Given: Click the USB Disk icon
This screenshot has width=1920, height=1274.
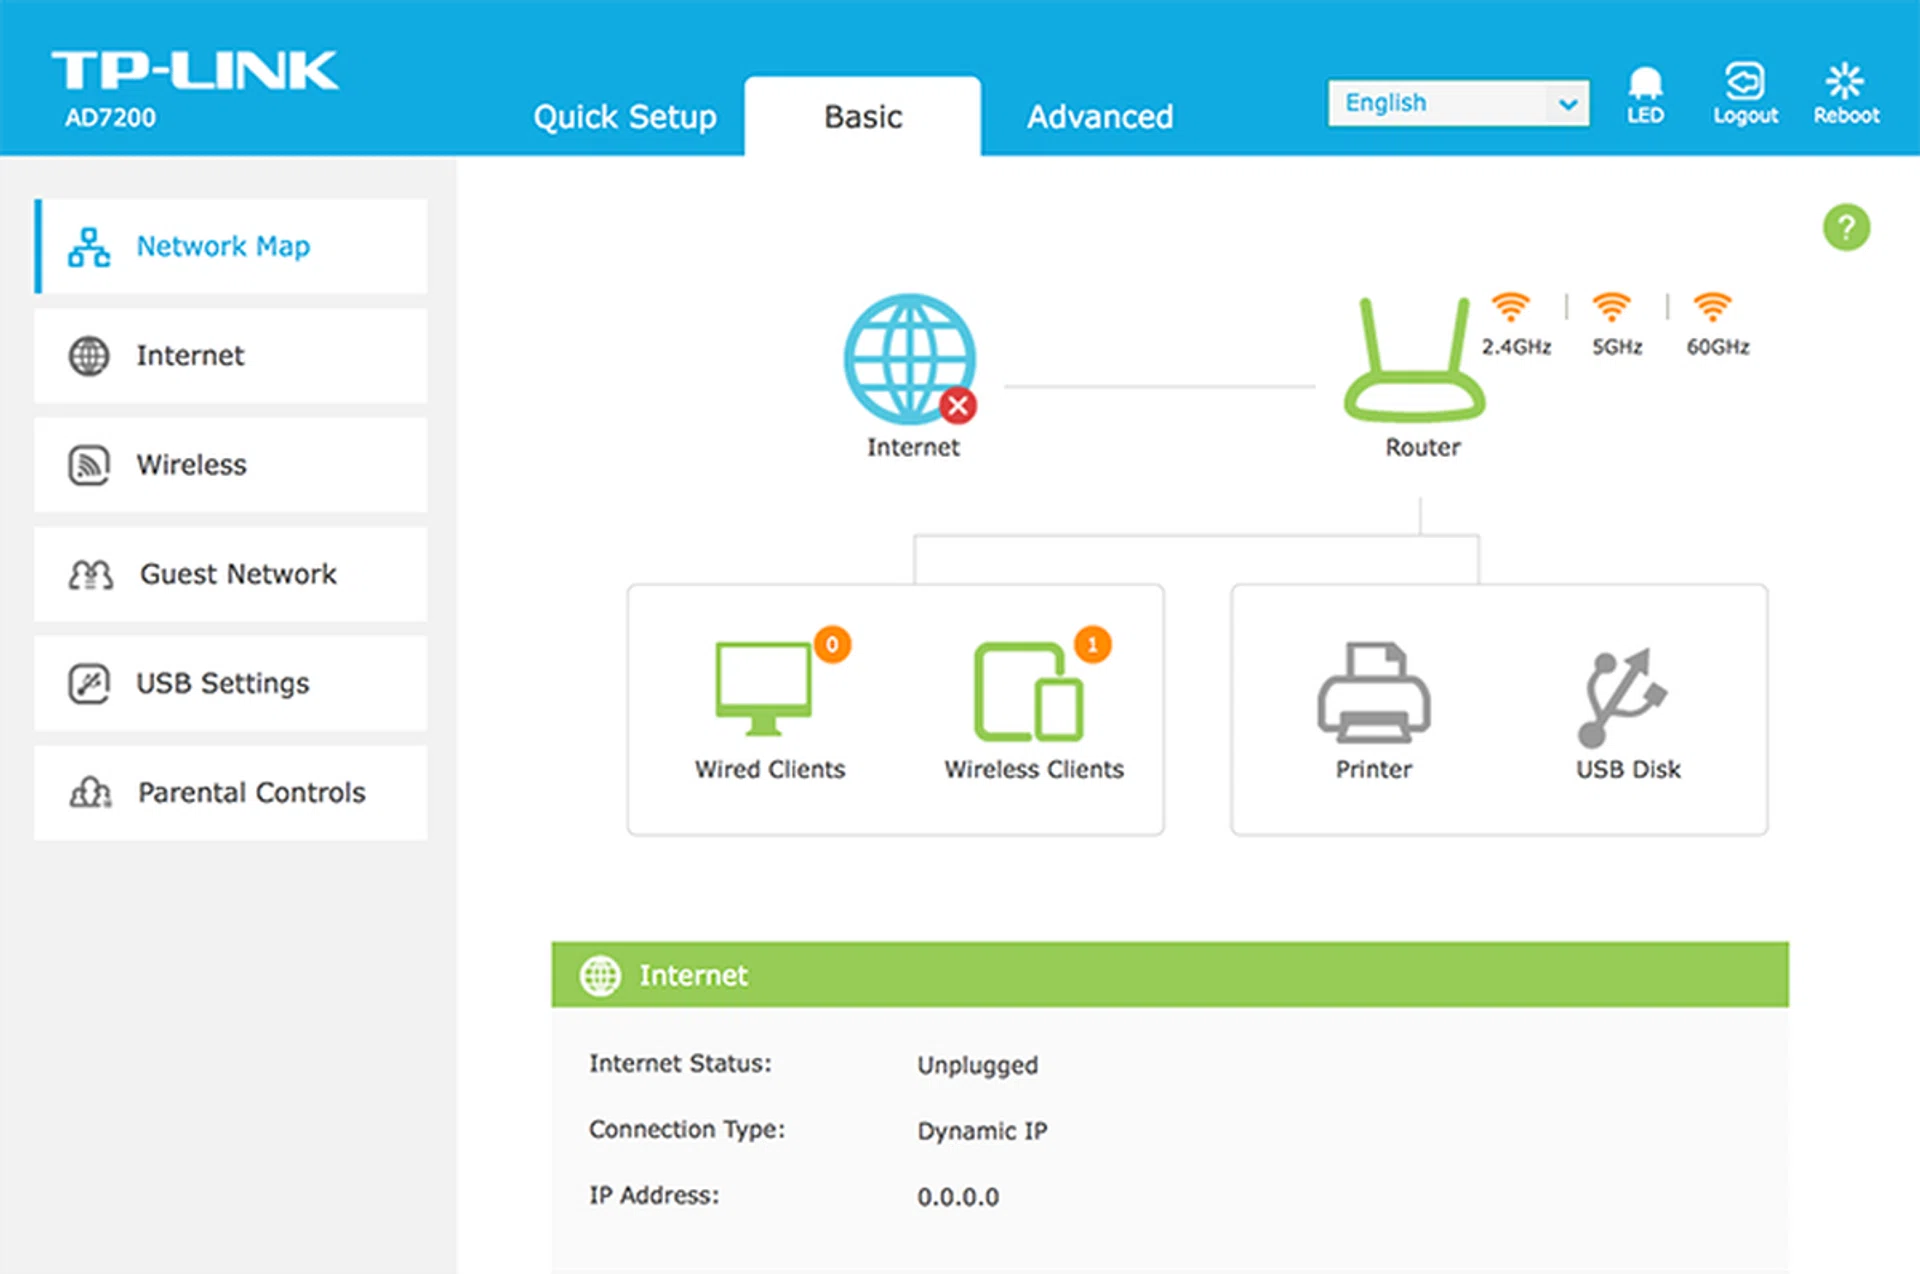Looking at the screenshot, I should [1621, 696].
